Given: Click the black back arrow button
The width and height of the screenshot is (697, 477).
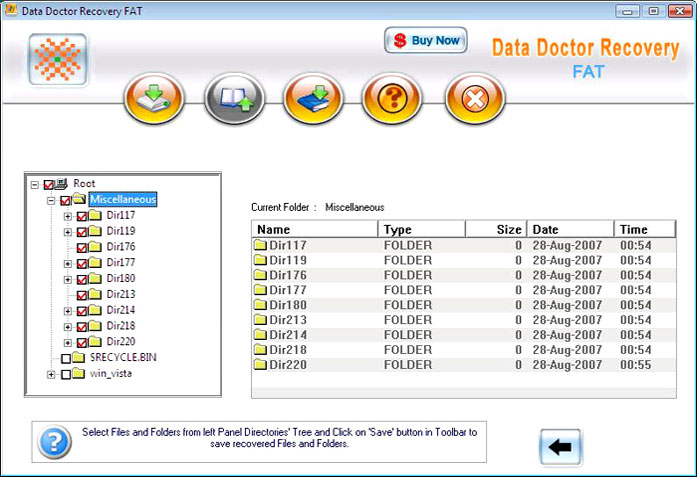Looking at the screenshot, I should [560, 447].
